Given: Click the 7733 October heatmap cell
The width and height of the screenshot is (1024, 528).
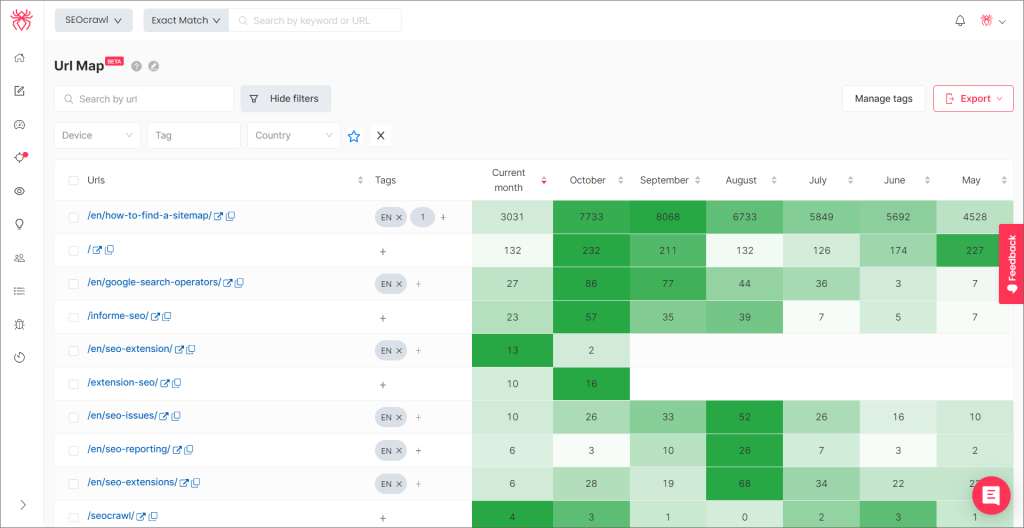Looking at the screenshot, I should pyautogui.click(x=591, y=217).
